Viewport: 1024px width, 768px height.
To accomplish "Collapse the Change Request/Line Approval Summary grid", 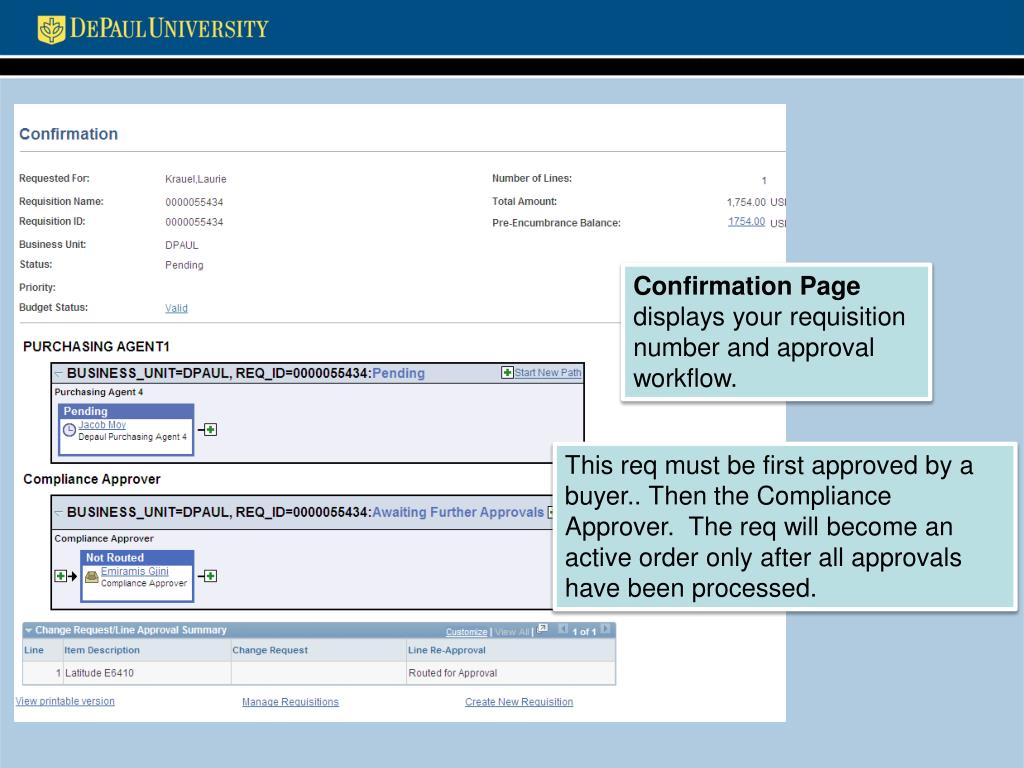I will pyautogui.click(x=28, y=630).
